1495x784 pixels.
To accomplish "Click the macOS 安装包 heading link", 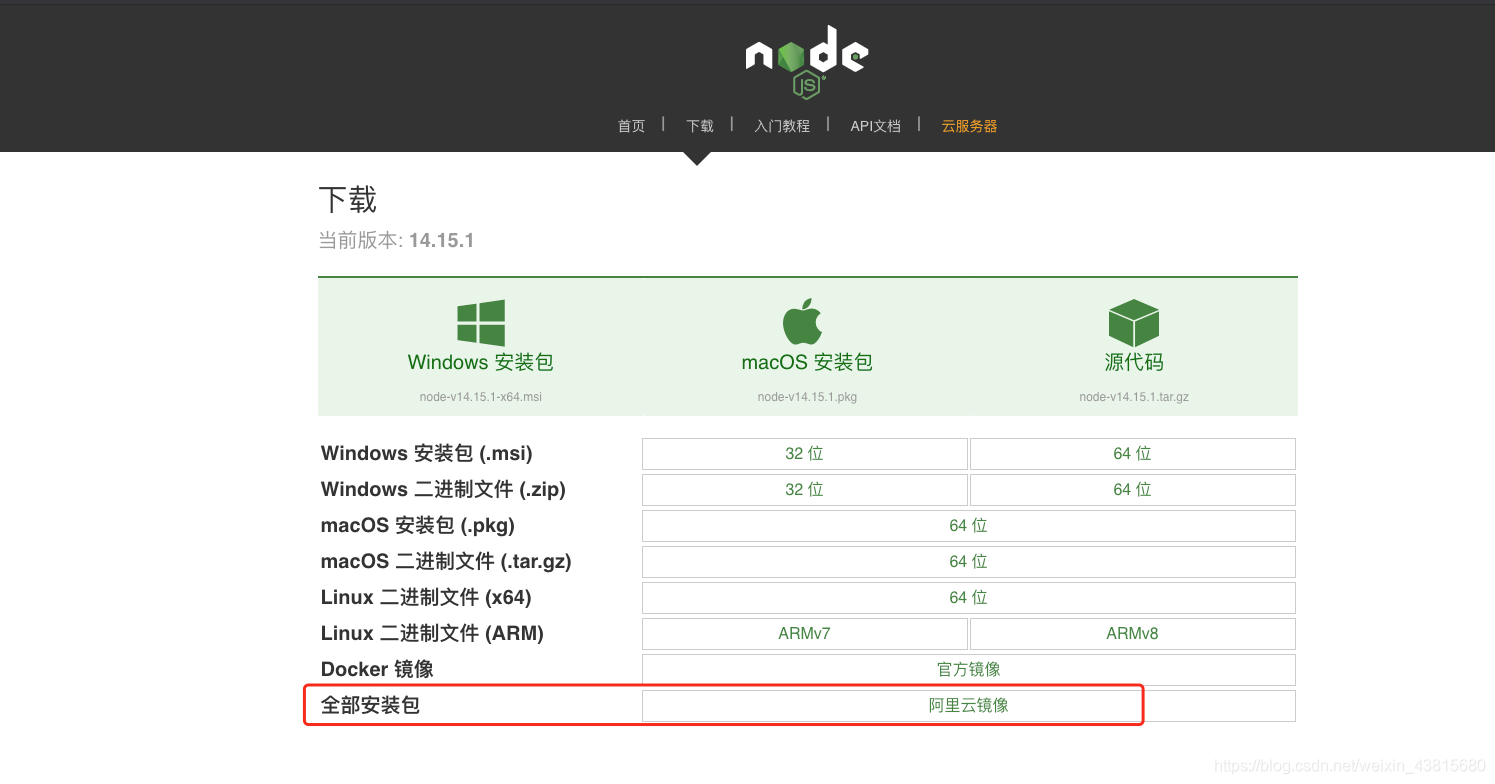I will (807, 362).
